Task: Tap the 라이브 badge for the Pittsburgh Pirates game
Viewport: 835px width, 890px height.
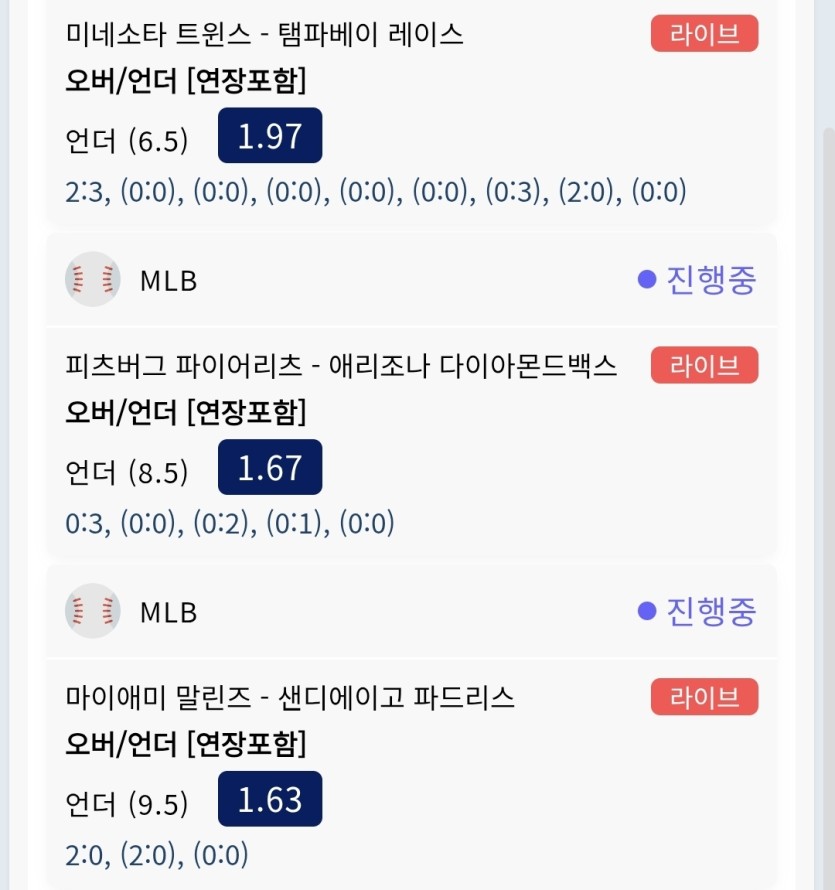Action: [704, 365]
